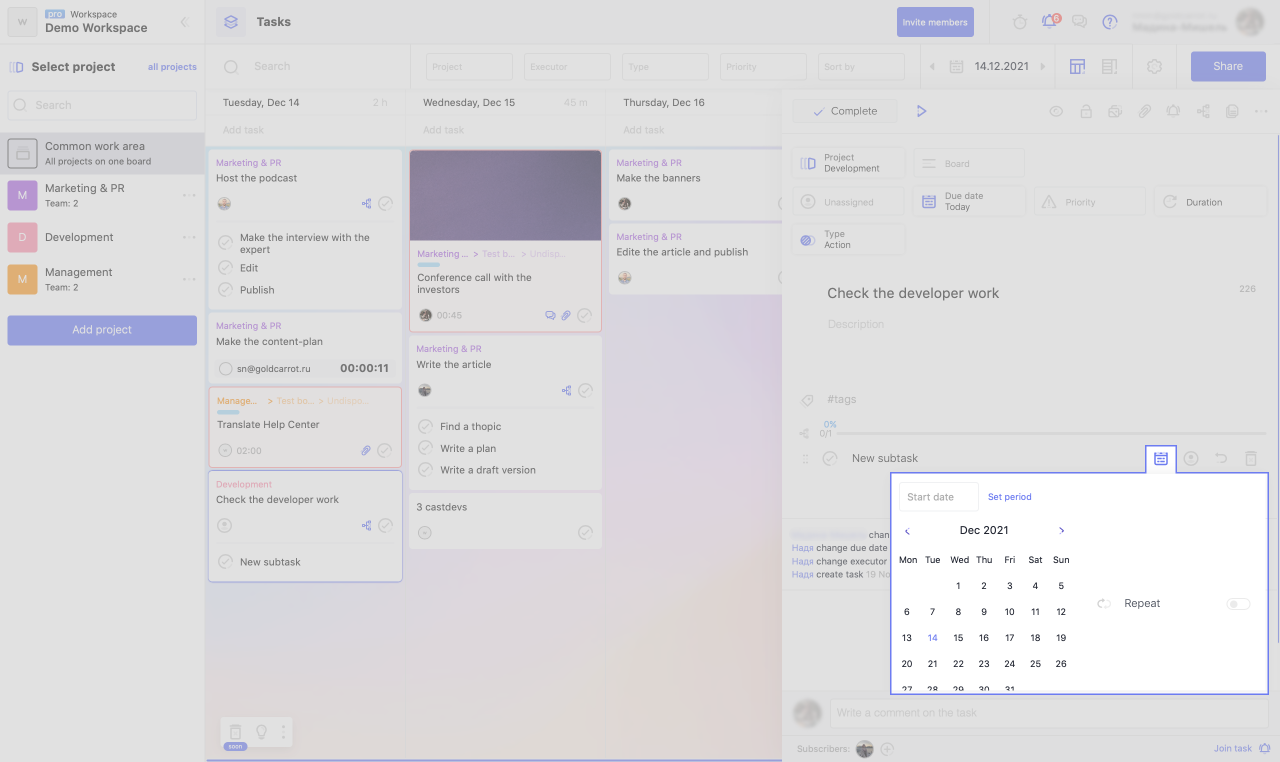This screenshot has height=762, width=1280.
Task: Open the Project filter dropdown
Action: pyautogui.click(x=469, y=67)
